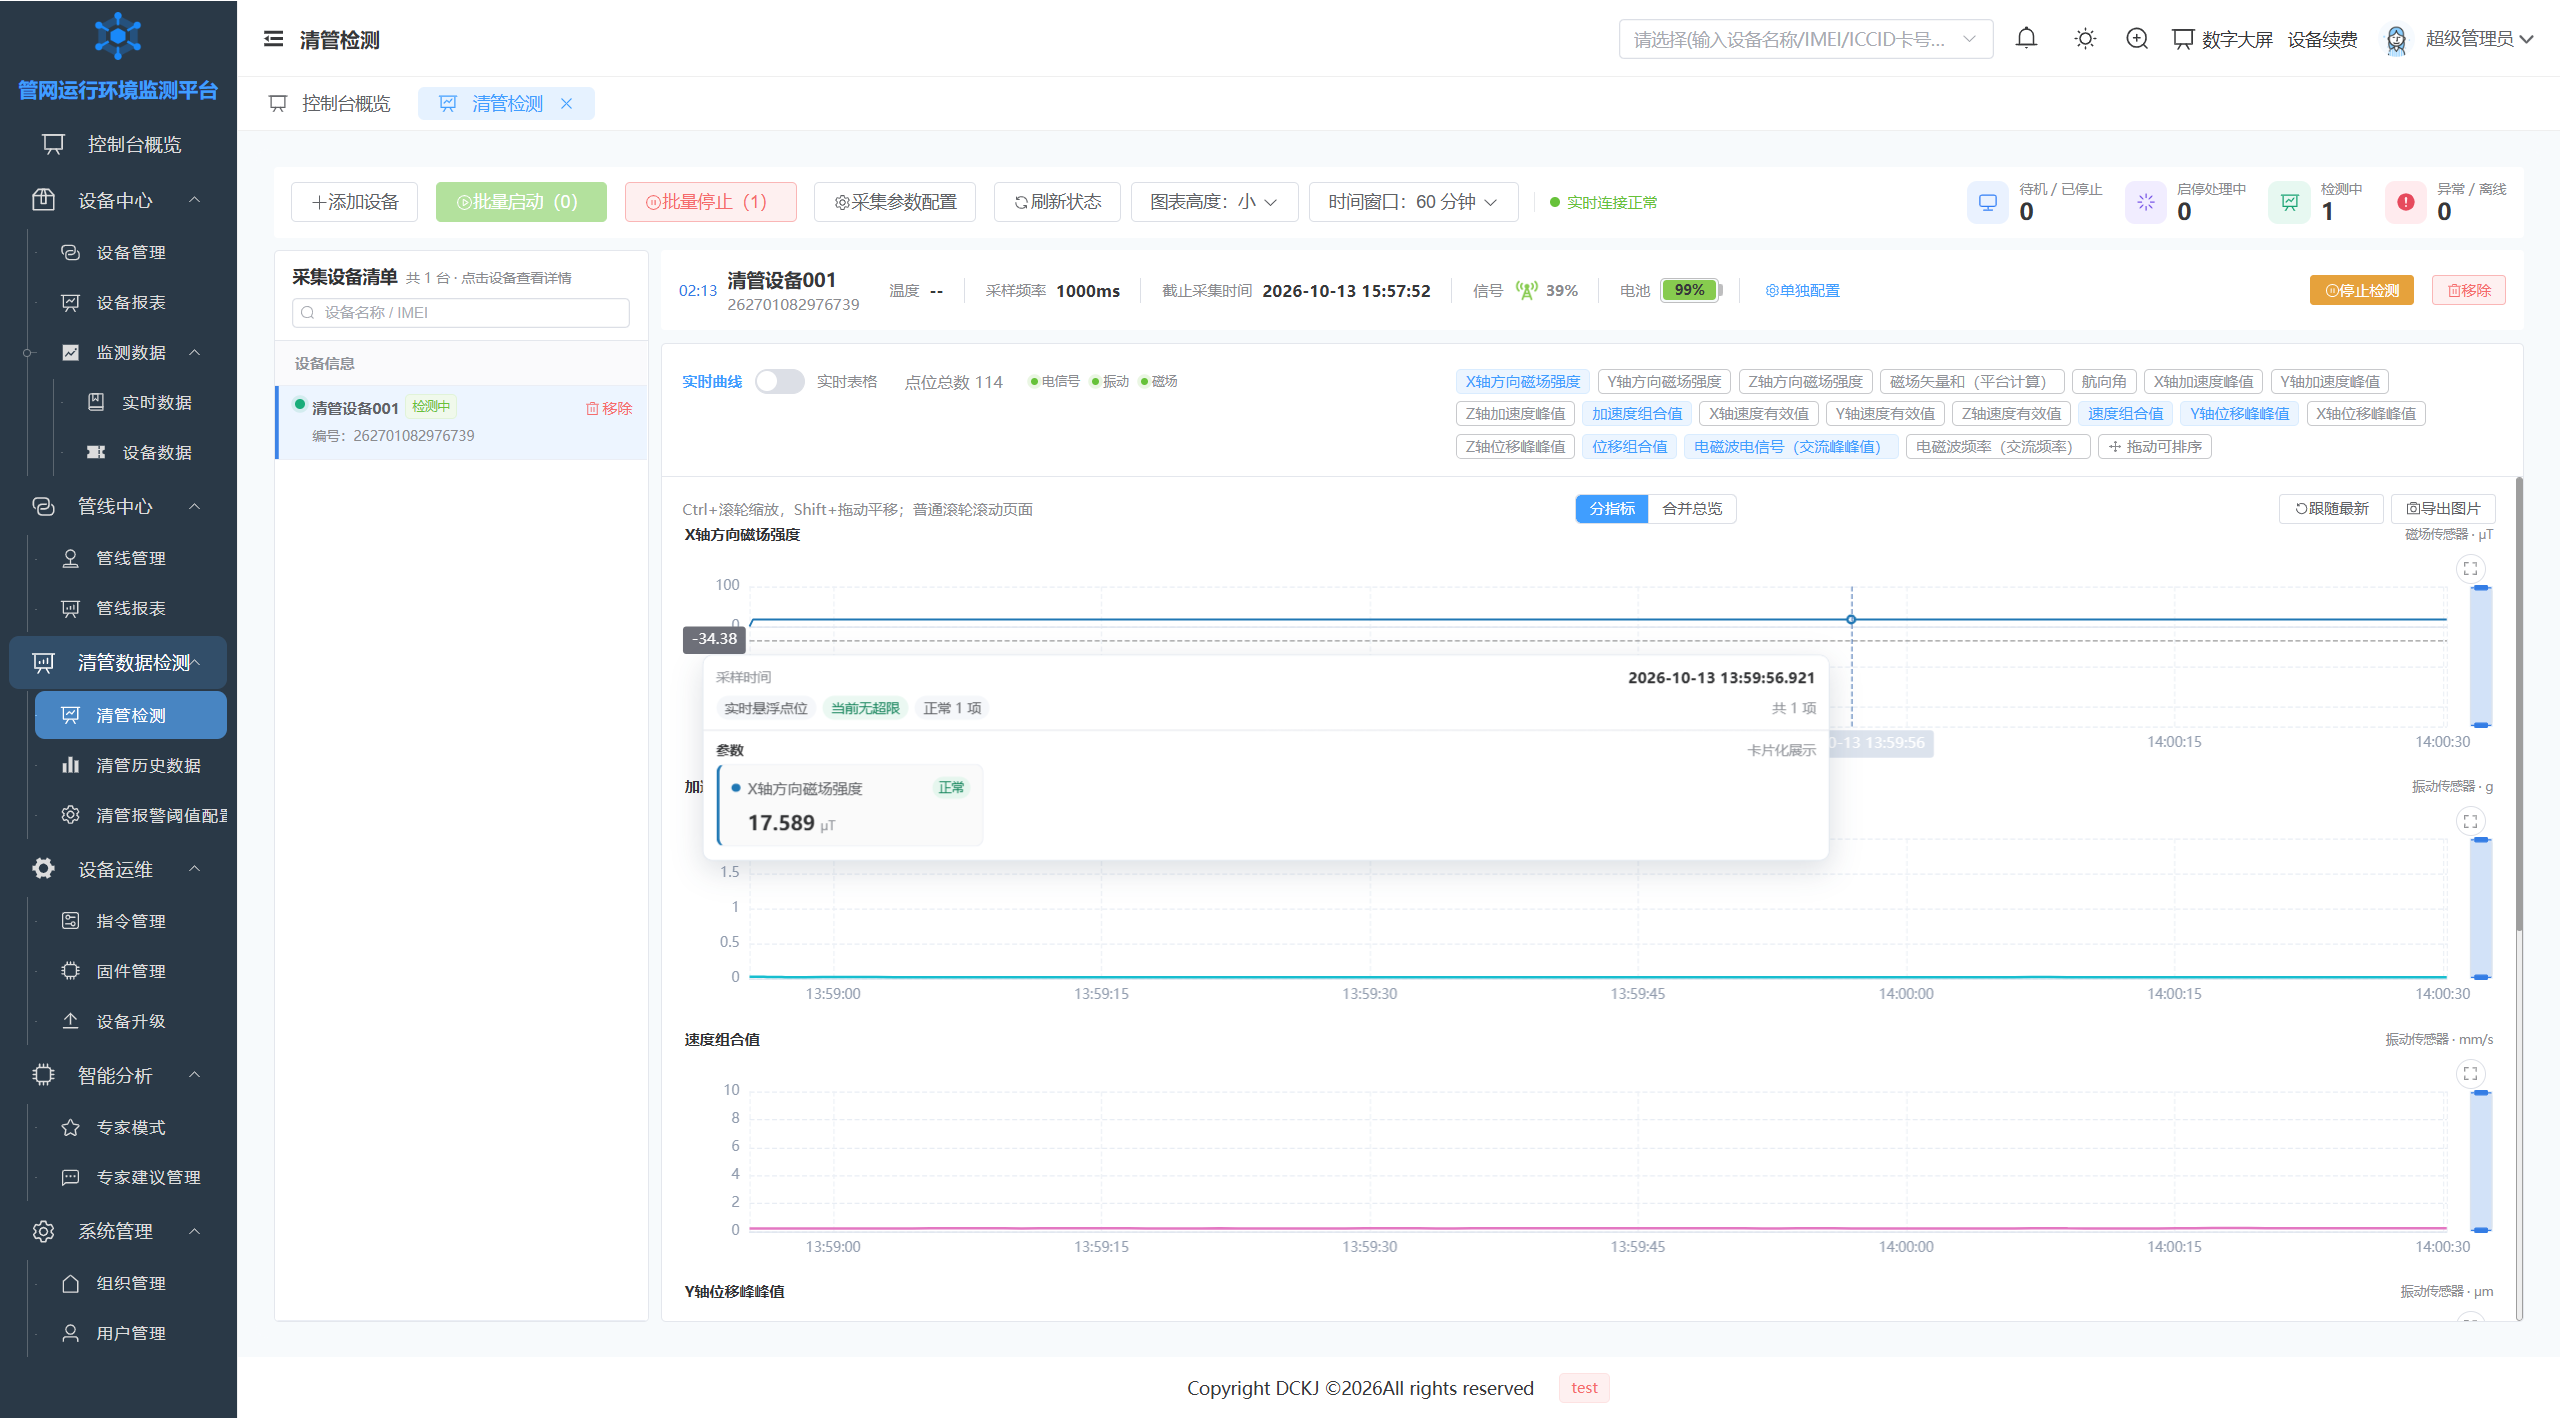This screenshot has width=2560, height=1418.
Task: Collapse the 智能分析 menu group
Action: tap(118, 1075)
